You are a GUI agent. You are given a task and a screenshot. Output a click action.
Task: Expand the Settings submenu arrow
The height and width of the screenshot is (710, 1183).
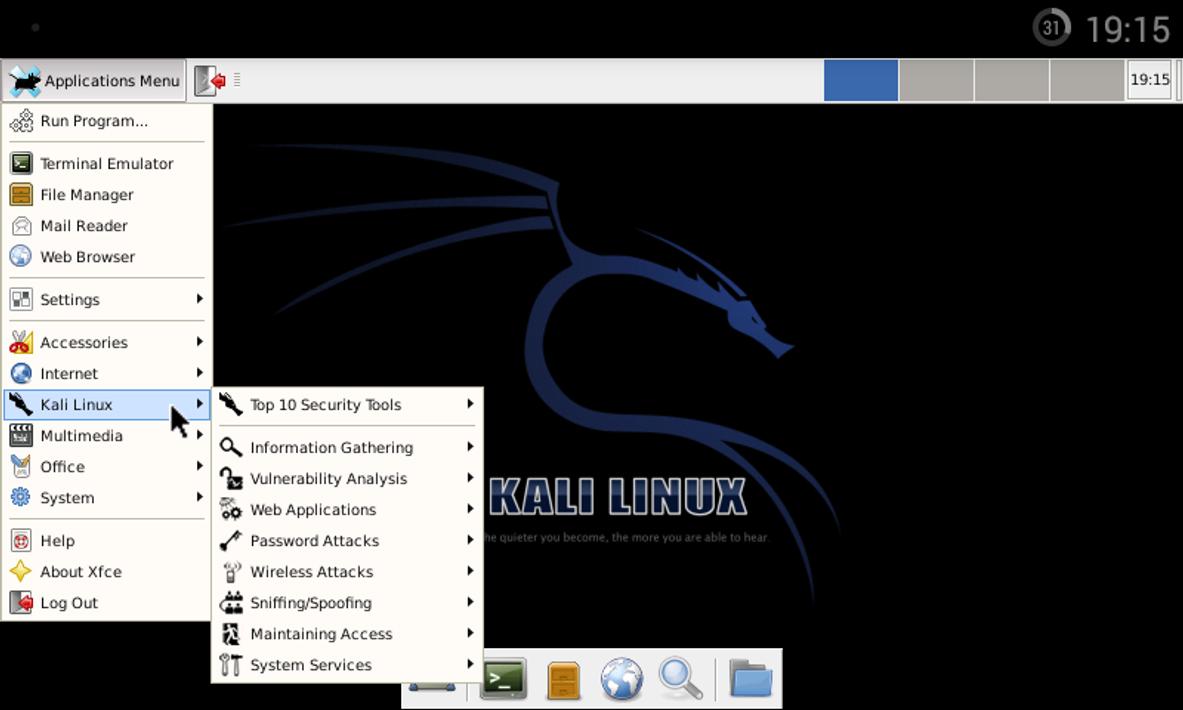[199, 300]
